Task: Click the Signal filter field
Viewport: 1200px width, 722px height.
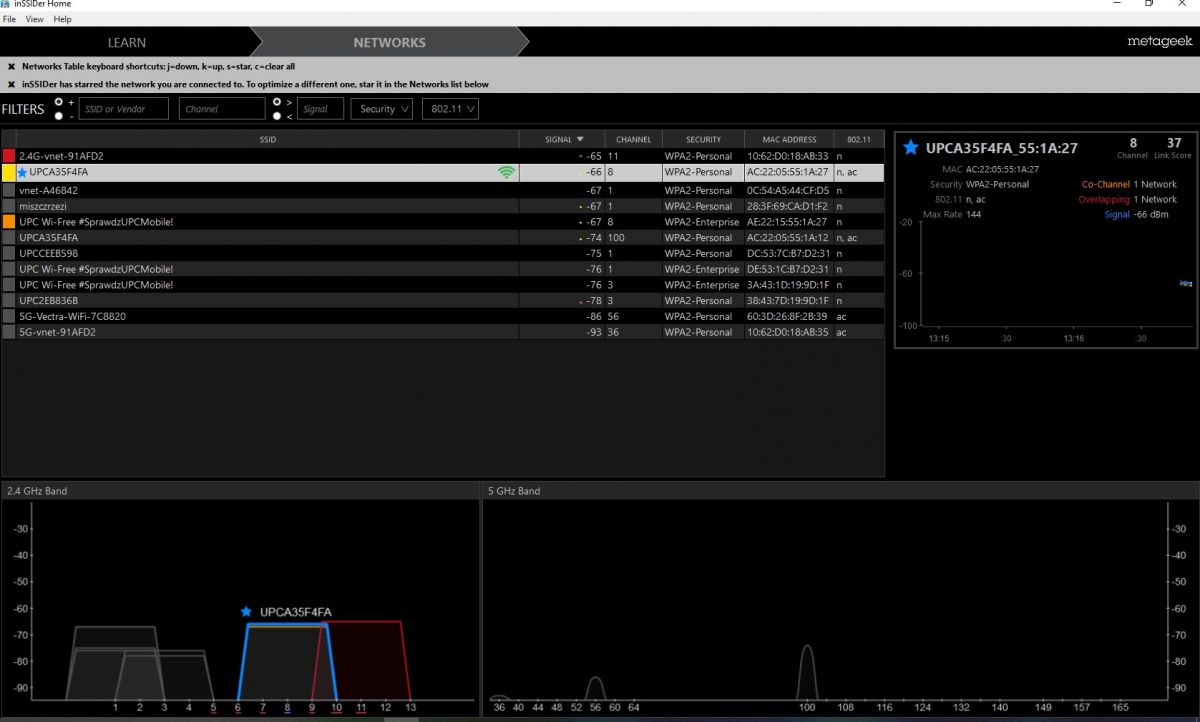Action: pyautogui.click(x=320, y=109)
